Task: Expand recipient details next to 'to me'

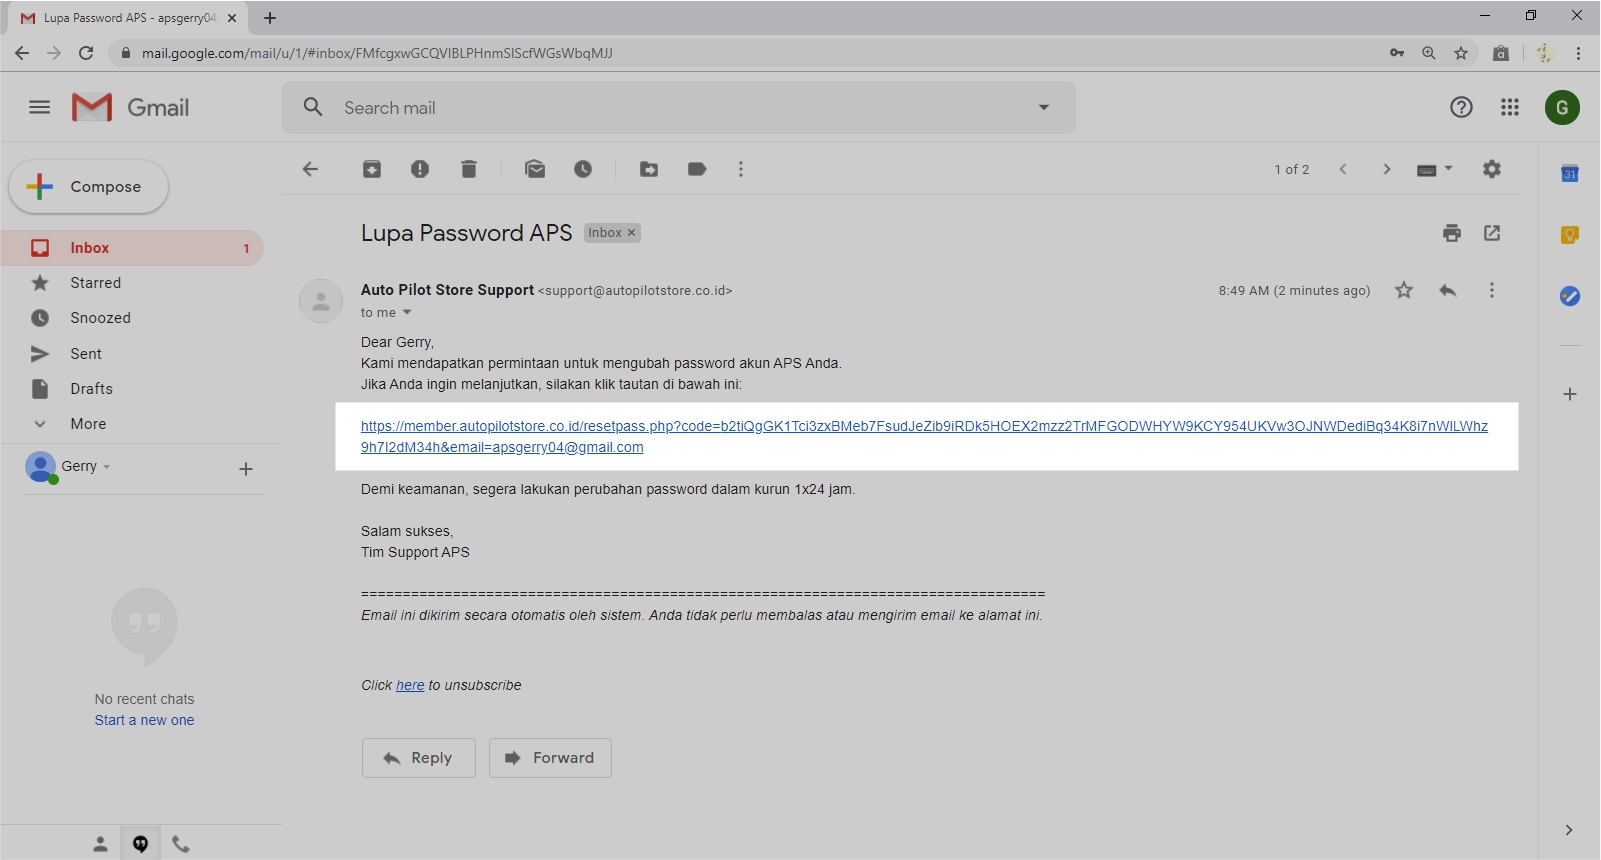Action: click(x=407, y=313)
